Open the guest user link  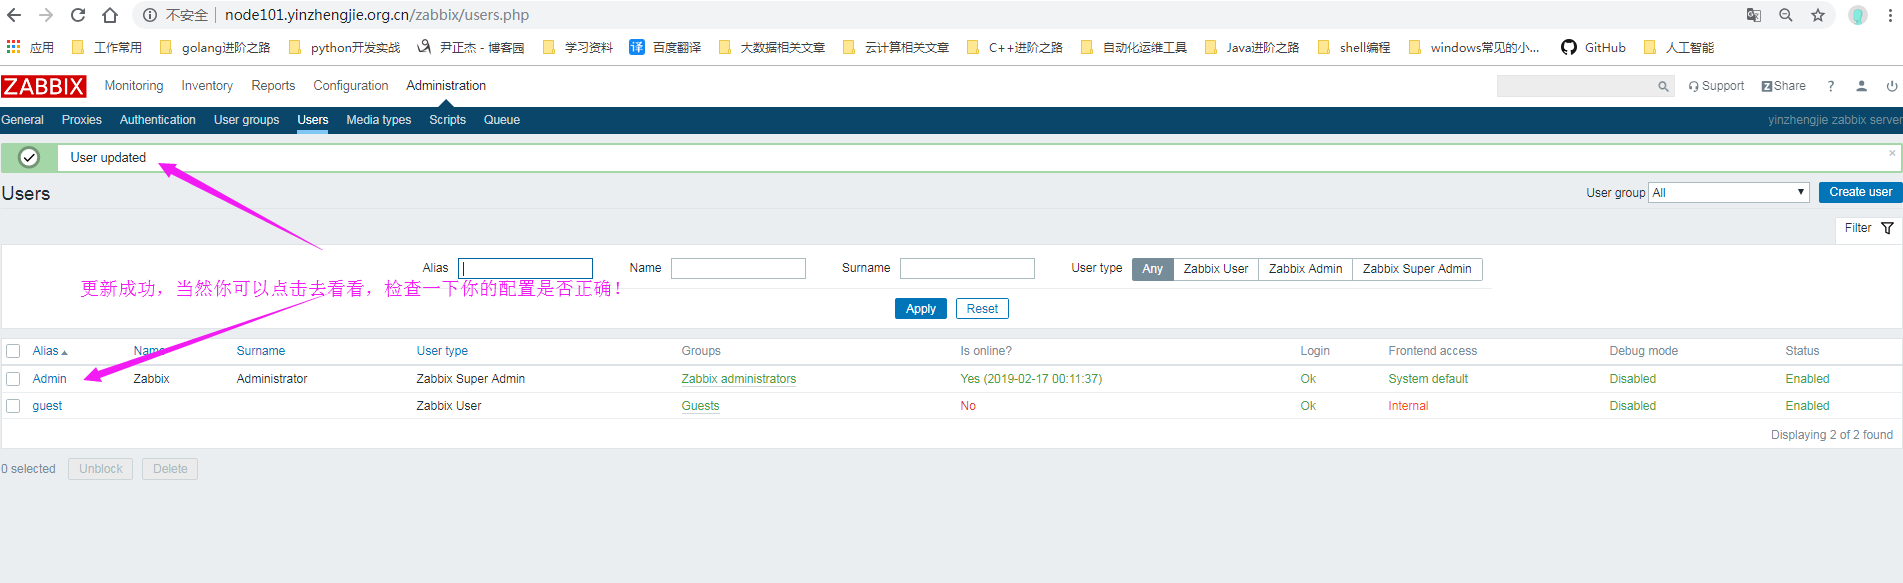(47, 406)
